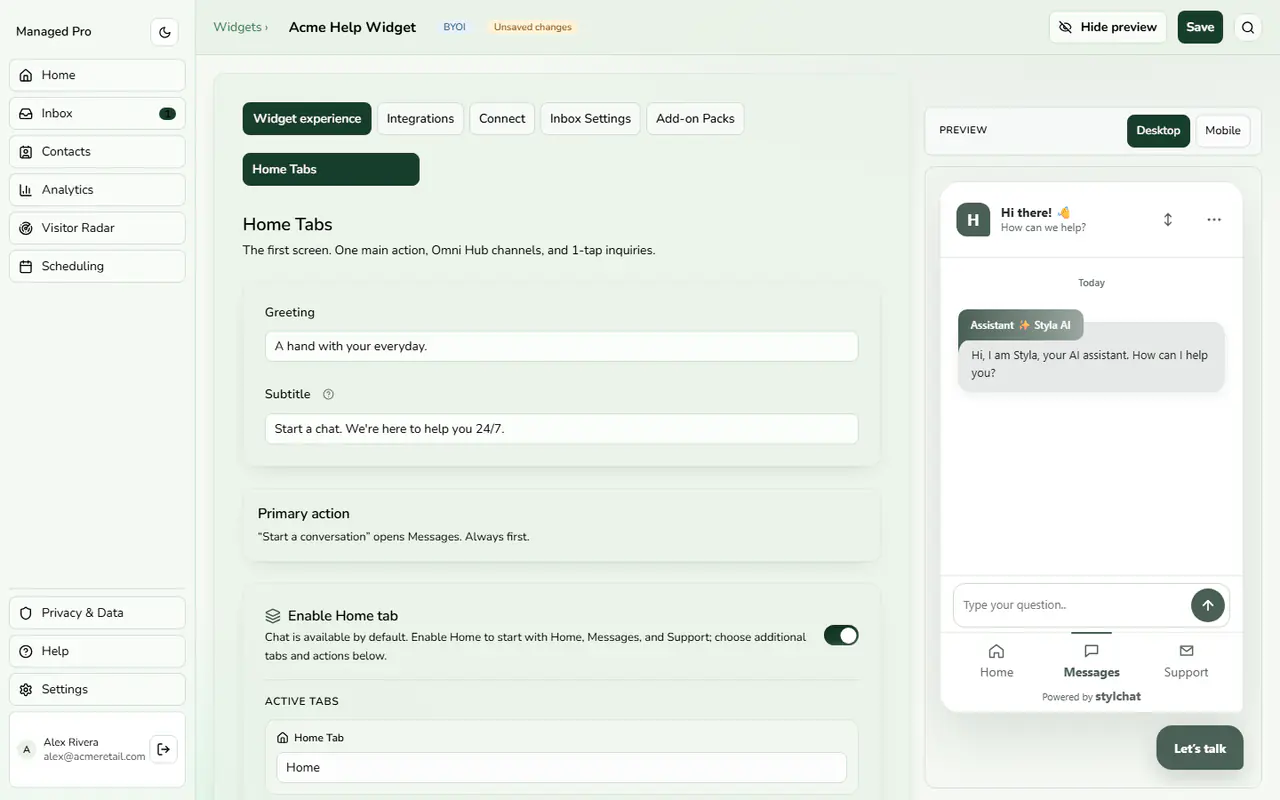Open Home in sidebar
The height and width of the screenshot is (800, 1280).
[x=97, y=75]
